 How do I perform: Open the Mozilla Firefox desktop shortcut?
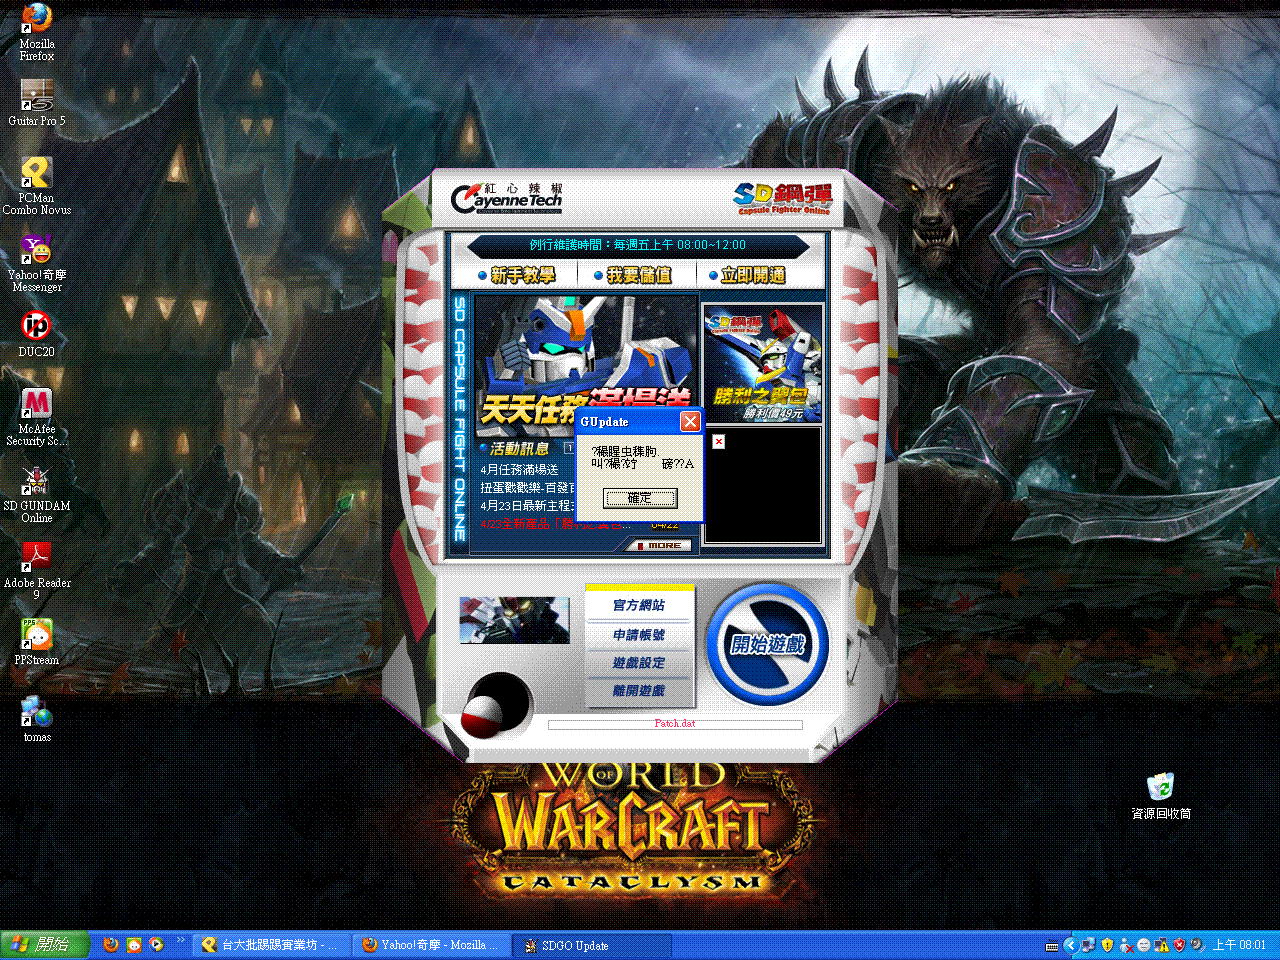point(37,32)
